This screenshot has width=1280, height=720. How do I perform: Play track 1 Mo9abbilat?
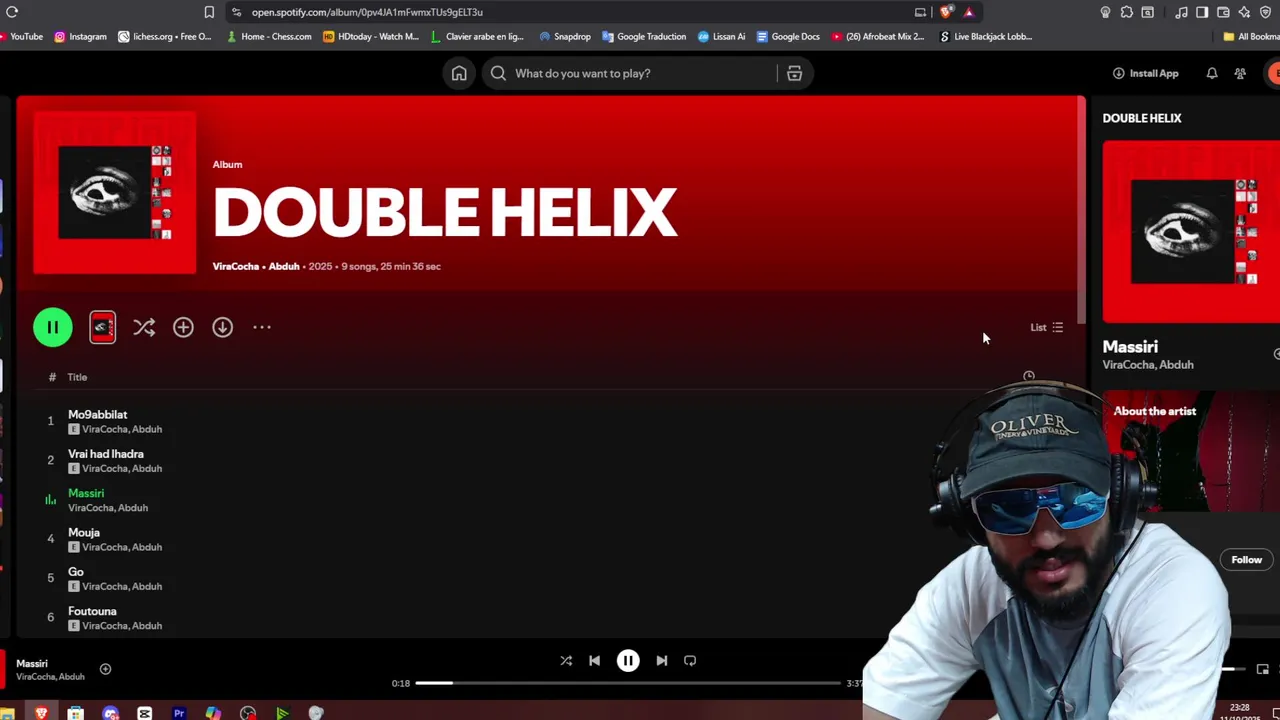[97, 414]
